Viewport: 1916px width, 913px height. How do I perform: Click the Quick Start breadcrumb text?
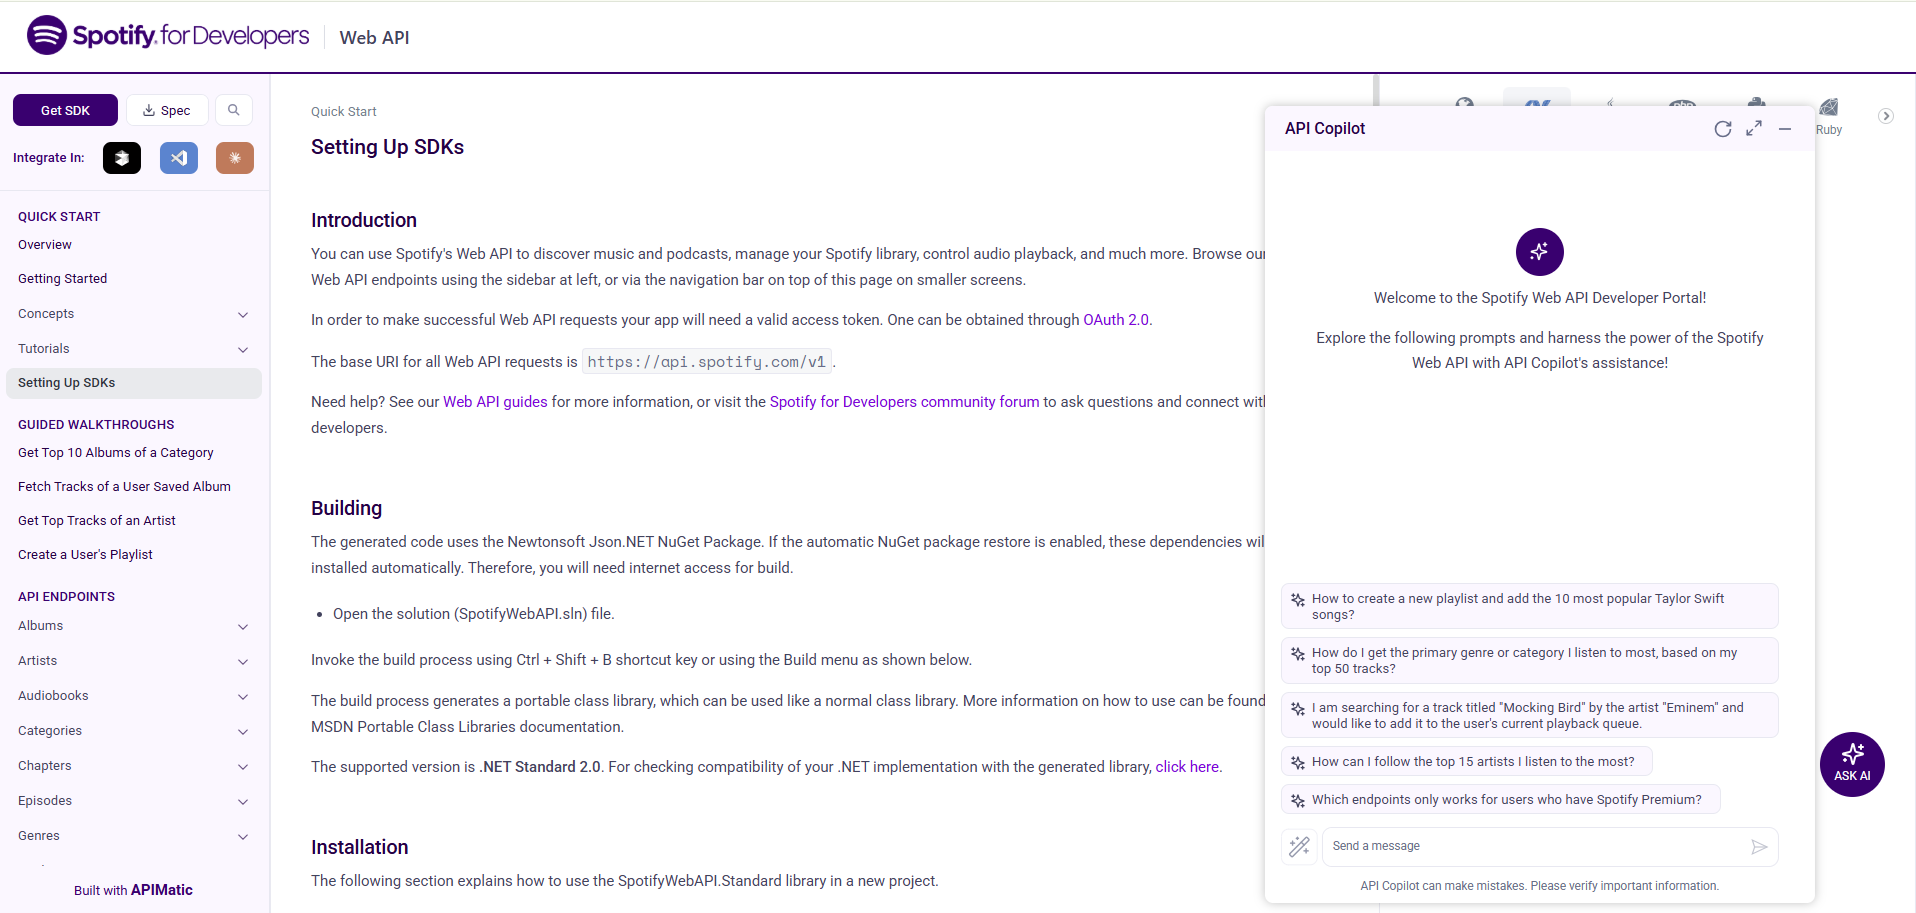click(x=343, y=112)
